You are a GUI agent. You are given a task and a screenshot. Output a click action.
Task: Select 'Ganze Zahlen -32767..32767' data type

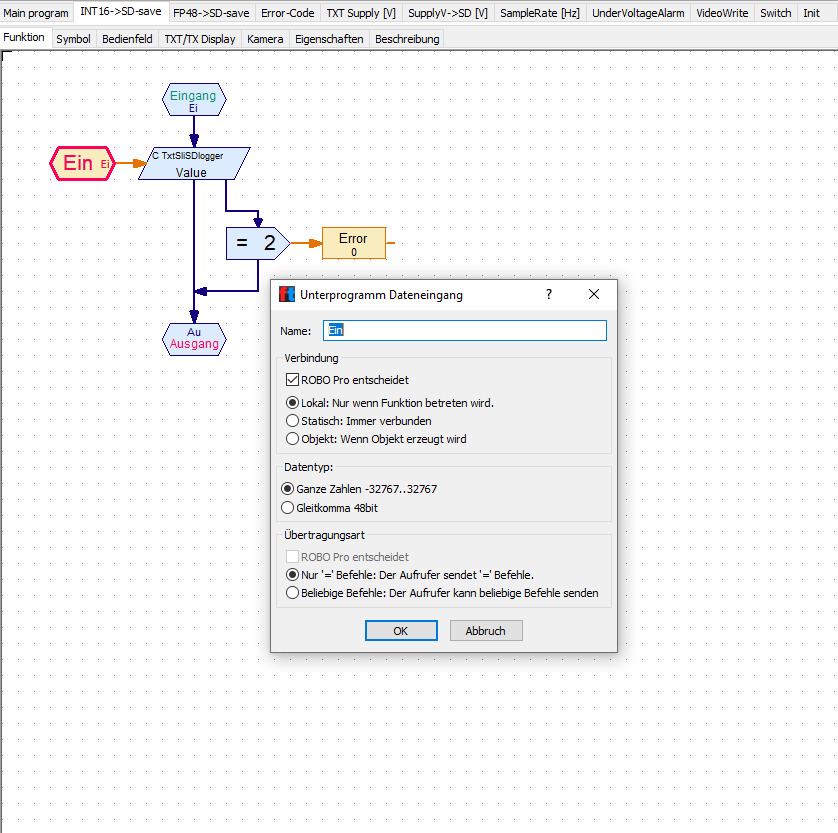(x=359, y=489)
